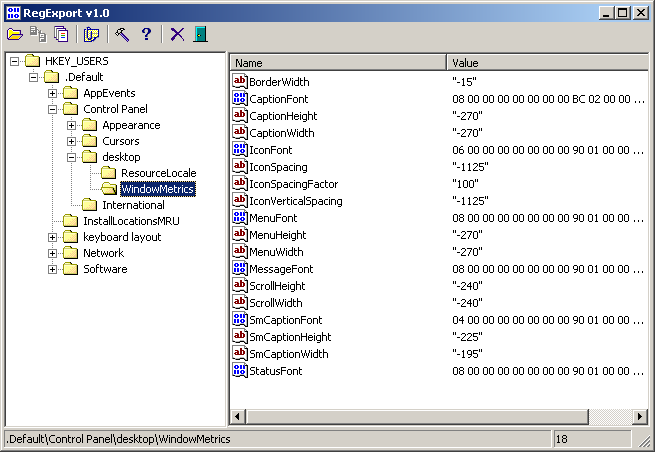655x452 pixels.
Task: Click the open folder toolbar icon
Action: 15,34
